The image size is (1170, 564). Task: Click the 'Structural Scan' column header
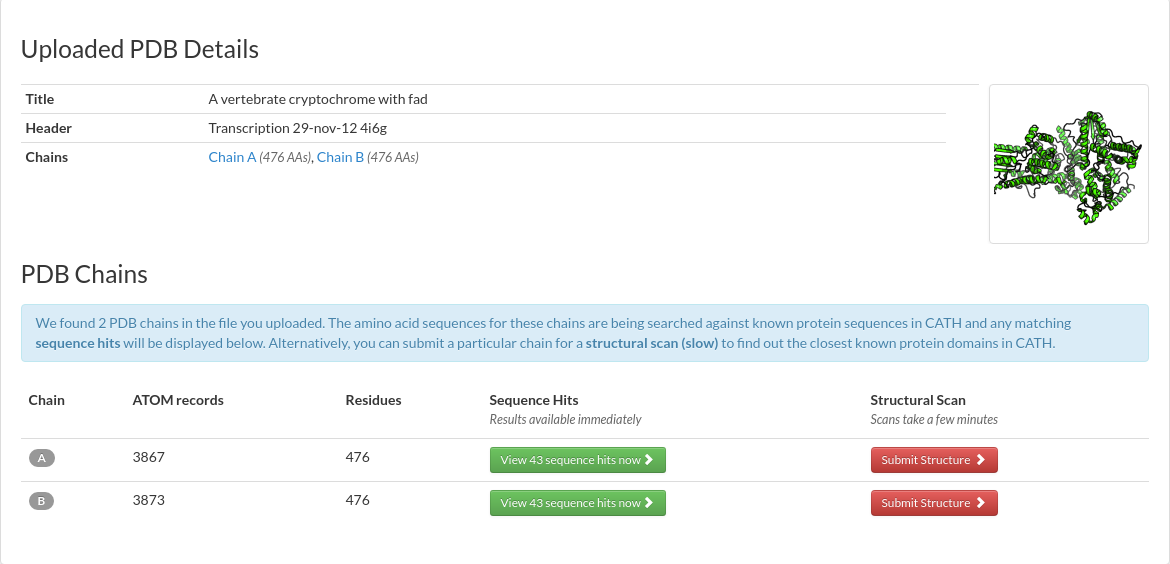pyautogui.click(x=917, y=400)
